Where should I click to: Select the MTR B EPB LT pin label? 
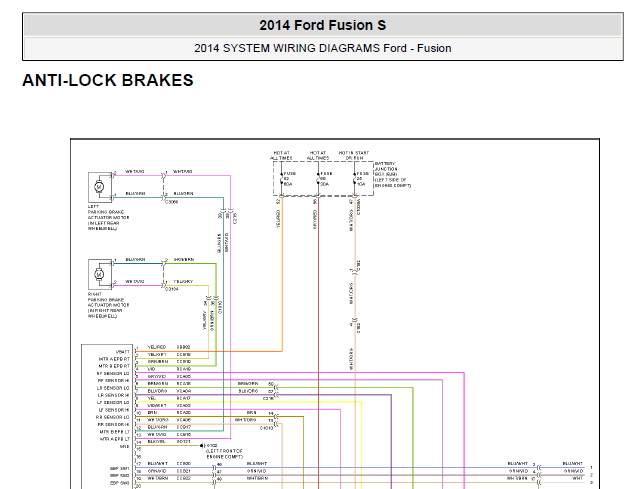[x=115, y=432]
